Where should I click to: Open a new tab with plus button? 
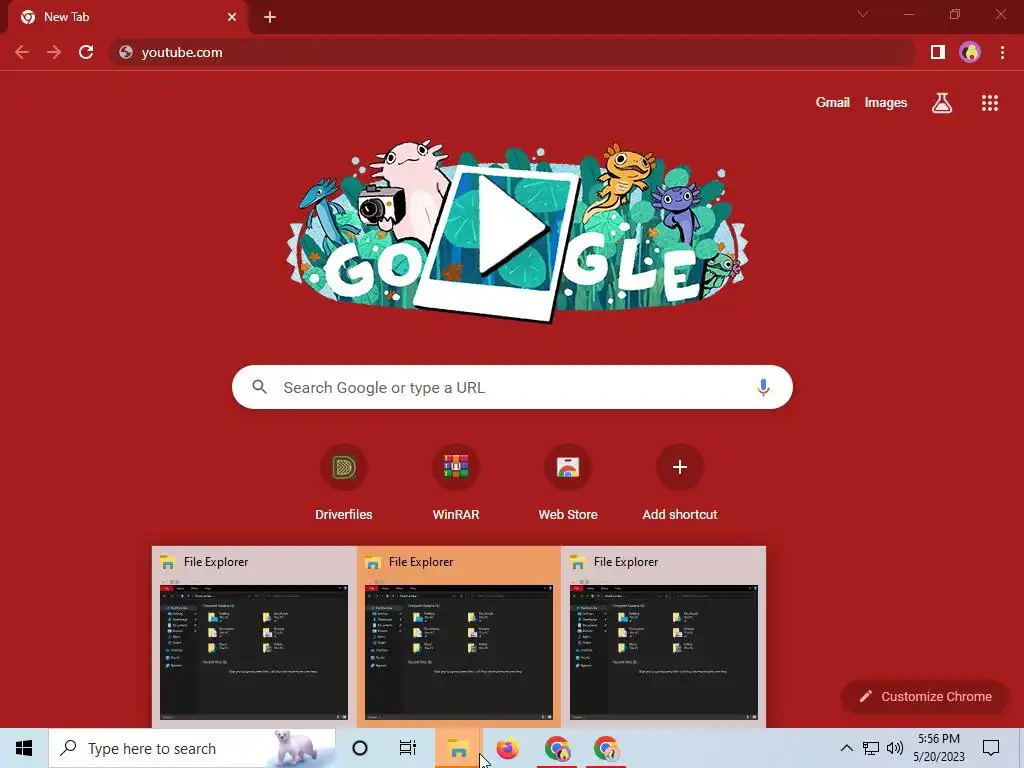coord(270,17)
